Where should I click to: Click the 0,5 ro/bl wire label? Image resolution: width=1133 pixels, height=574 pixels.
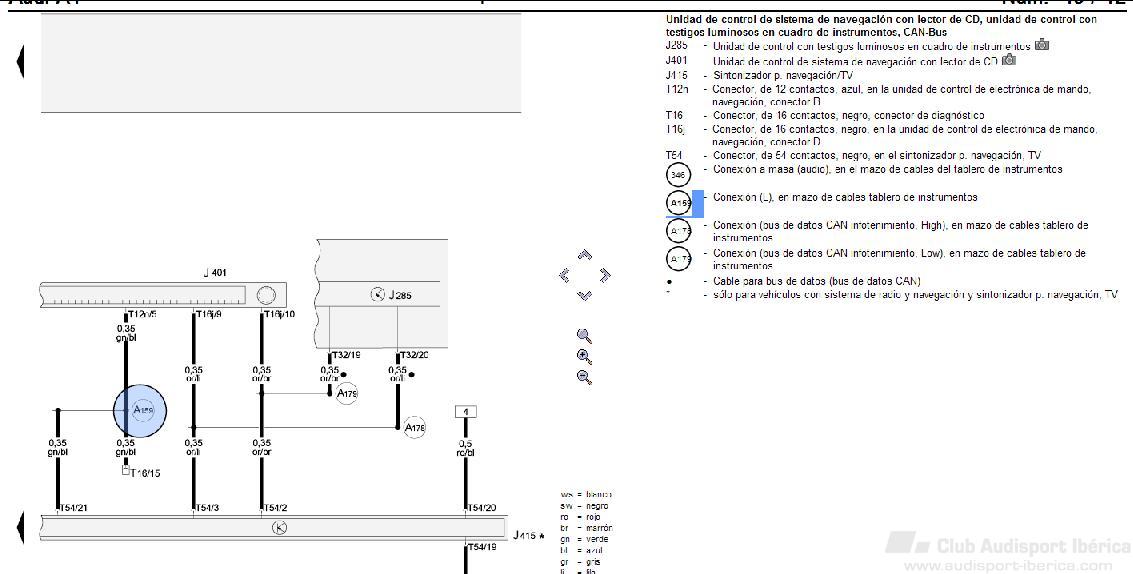(x=465, y=448)
